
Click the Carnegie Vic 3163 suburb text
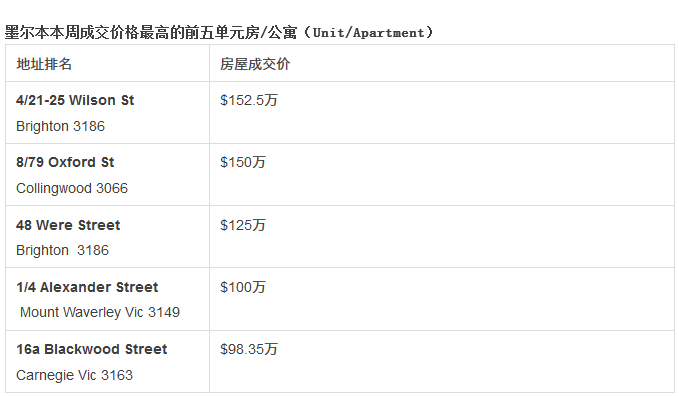74,375
